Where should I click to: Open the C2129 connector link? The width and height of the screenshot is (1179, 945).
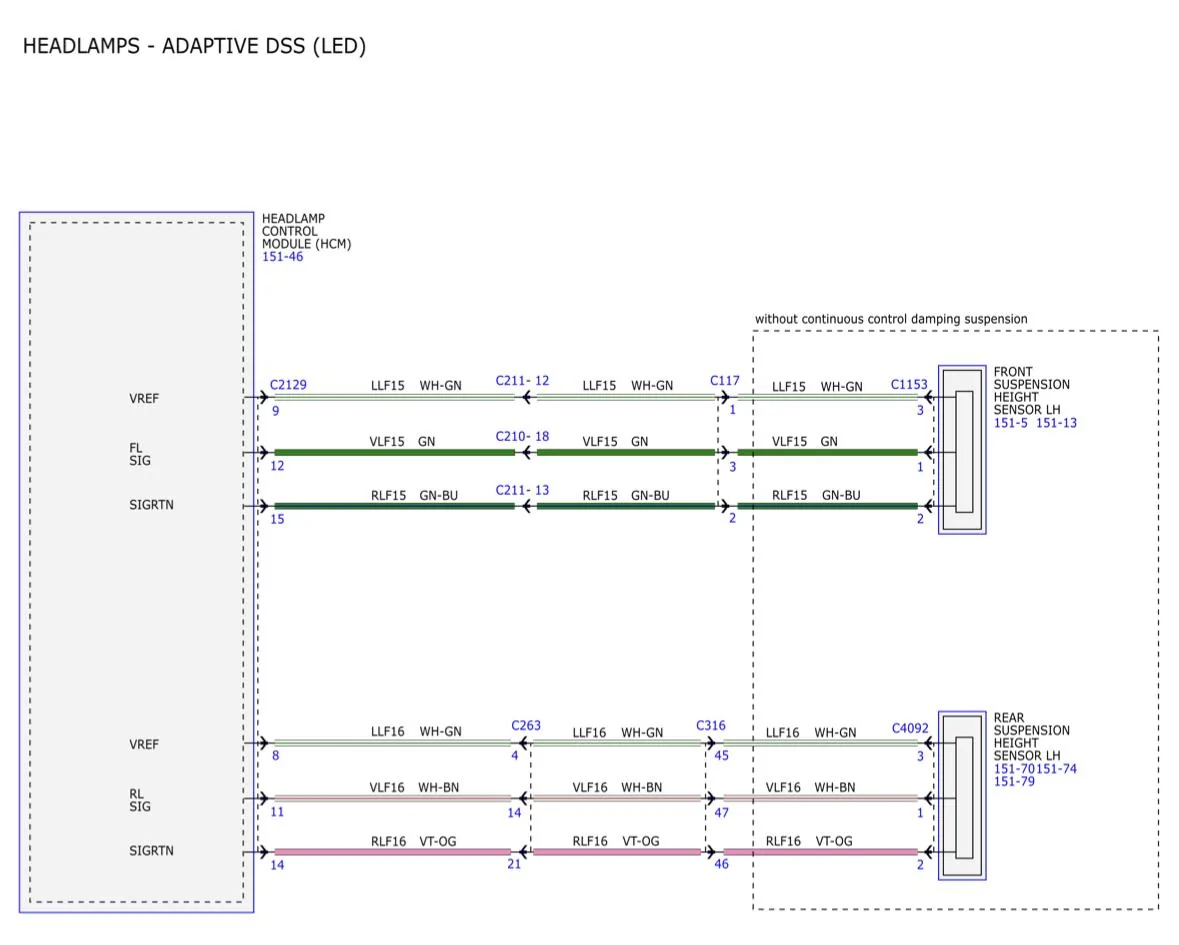coord(288,385)
